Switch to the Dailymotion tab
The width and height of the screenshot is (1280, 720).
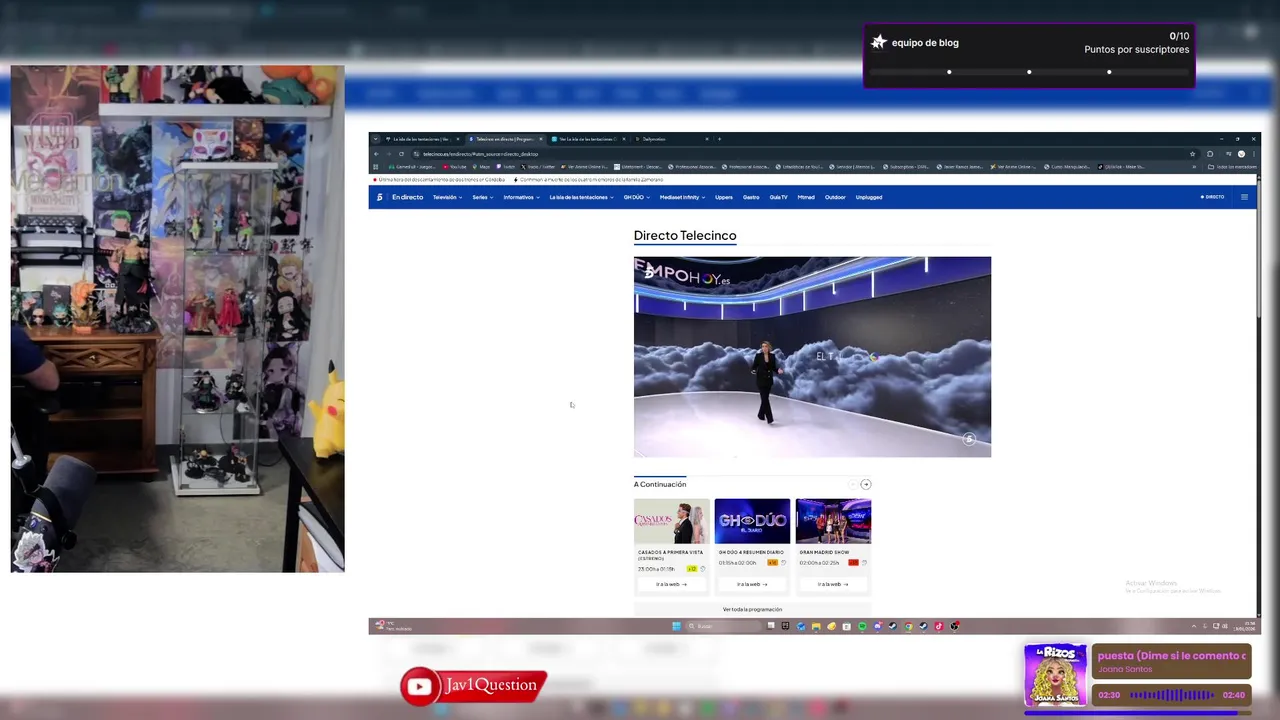tap(669, 139)
